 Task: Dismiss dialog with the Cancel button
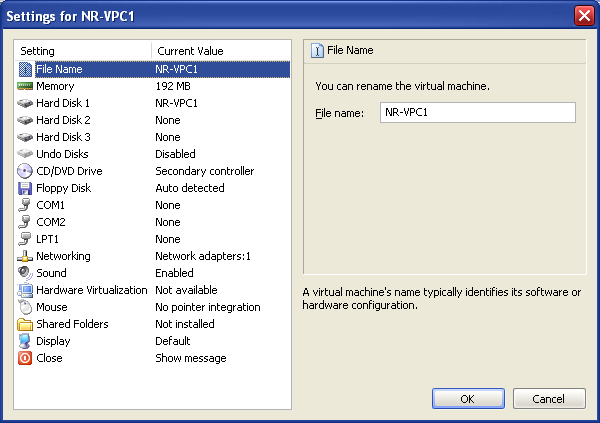point(549,399)
